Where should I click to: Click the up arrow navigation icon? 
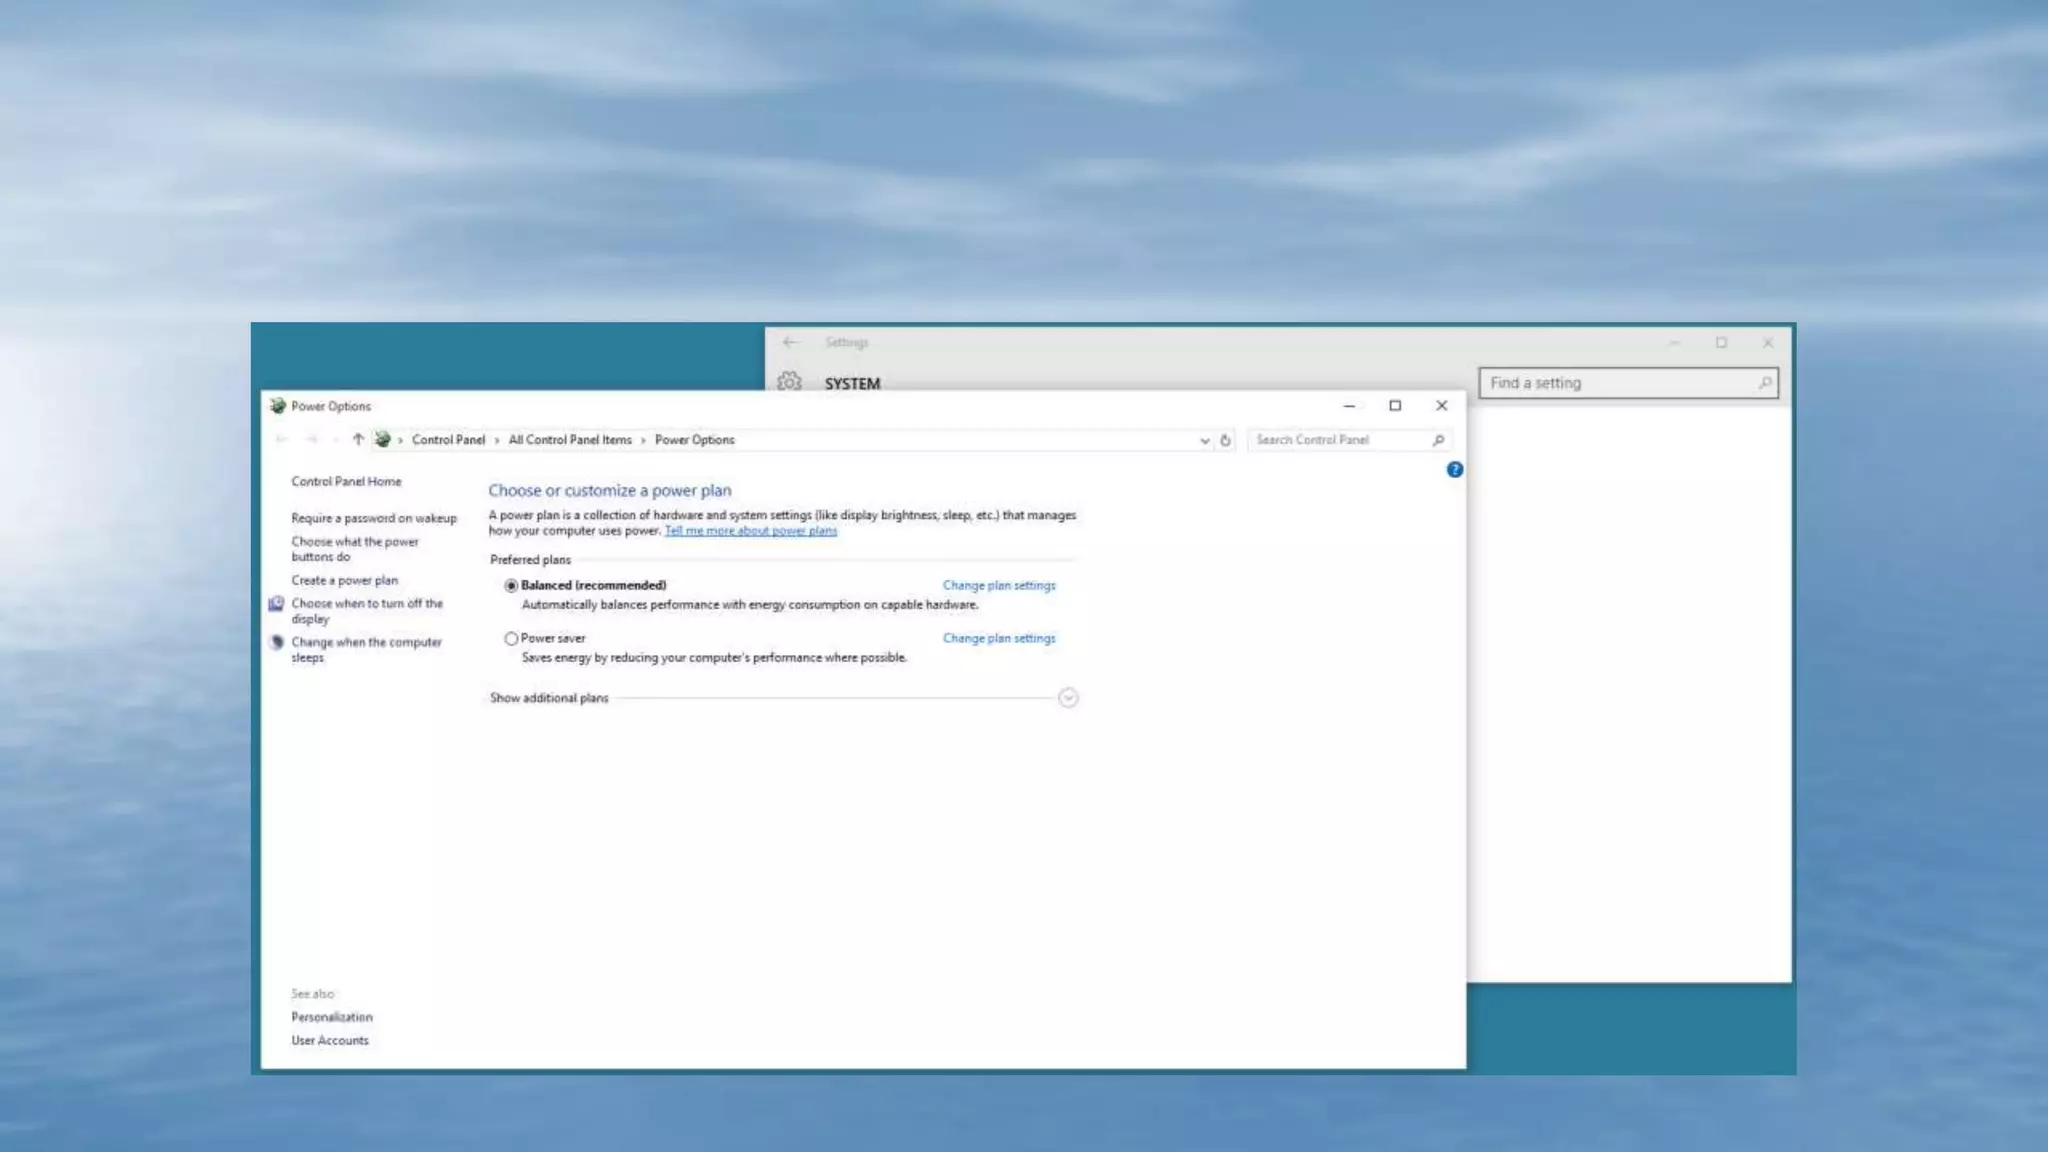click(x=357, y=440)
